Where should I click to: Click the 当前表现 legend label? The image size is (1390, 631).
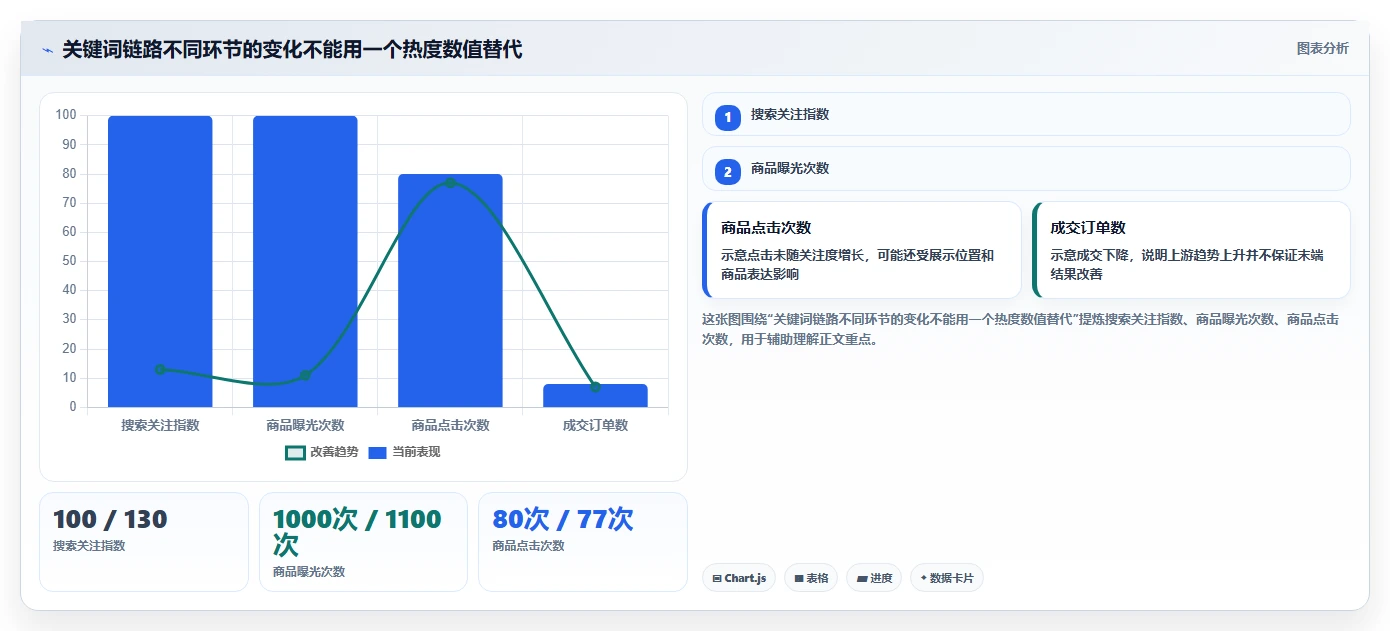(x=416, y=452)
